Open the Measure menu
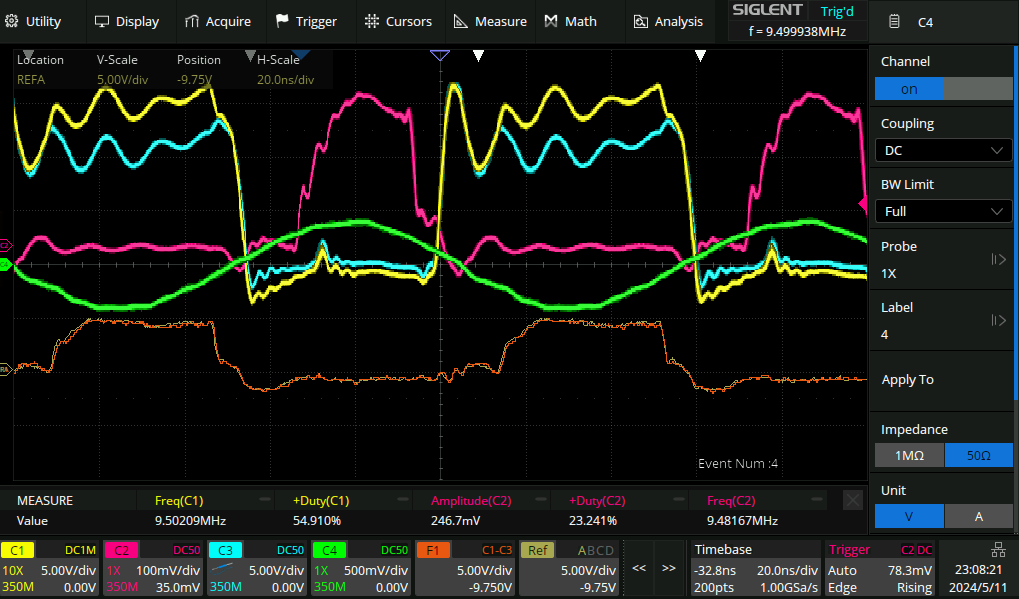 [x=490, y=21]
